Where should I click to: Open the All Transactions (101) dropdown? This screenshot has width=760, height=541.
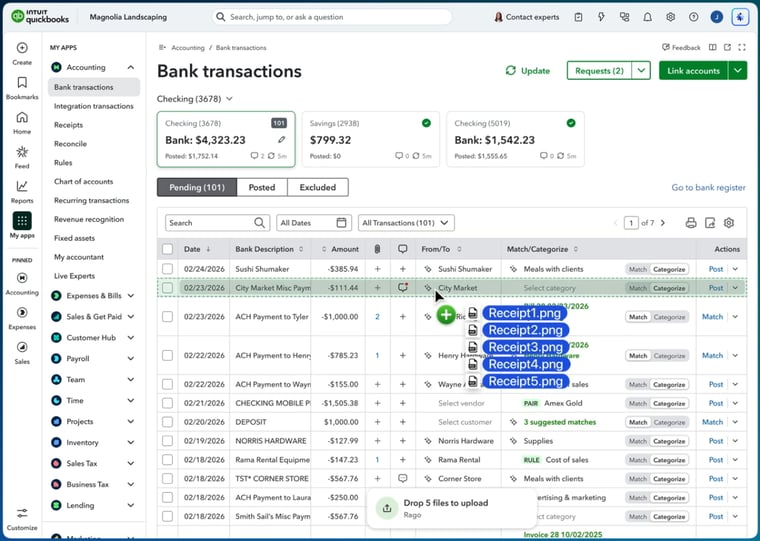point(406,223)
